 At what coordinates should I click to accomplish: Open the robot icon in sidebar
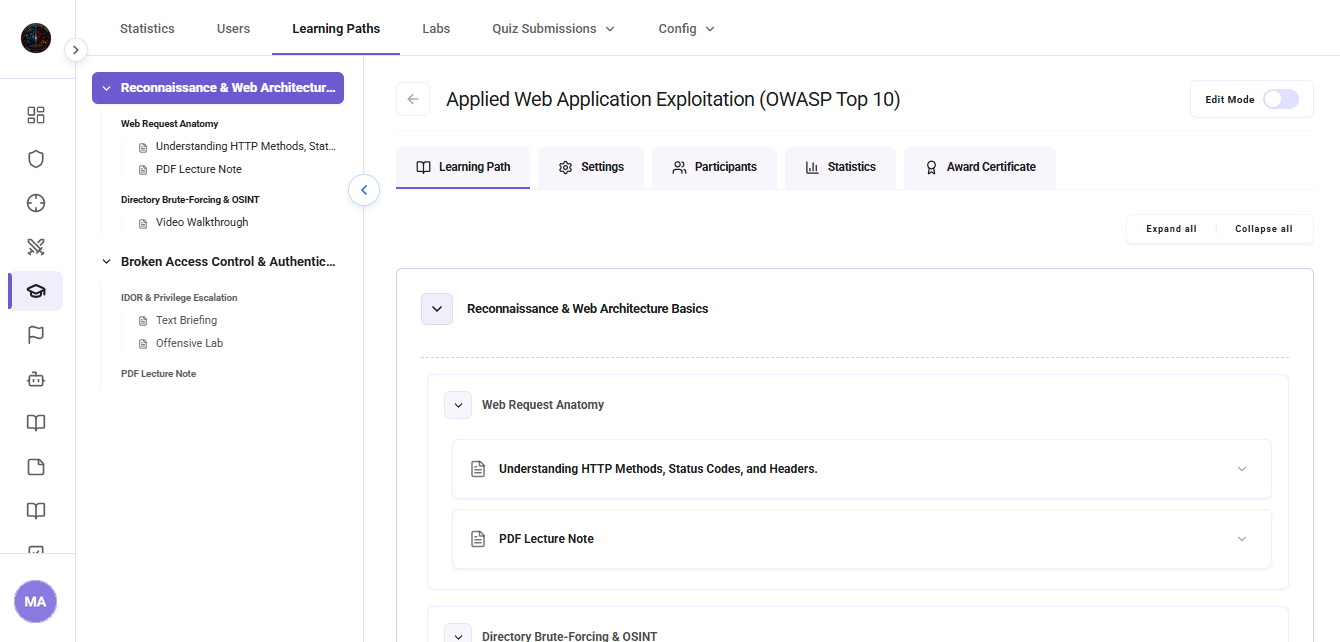coord(36,379)
